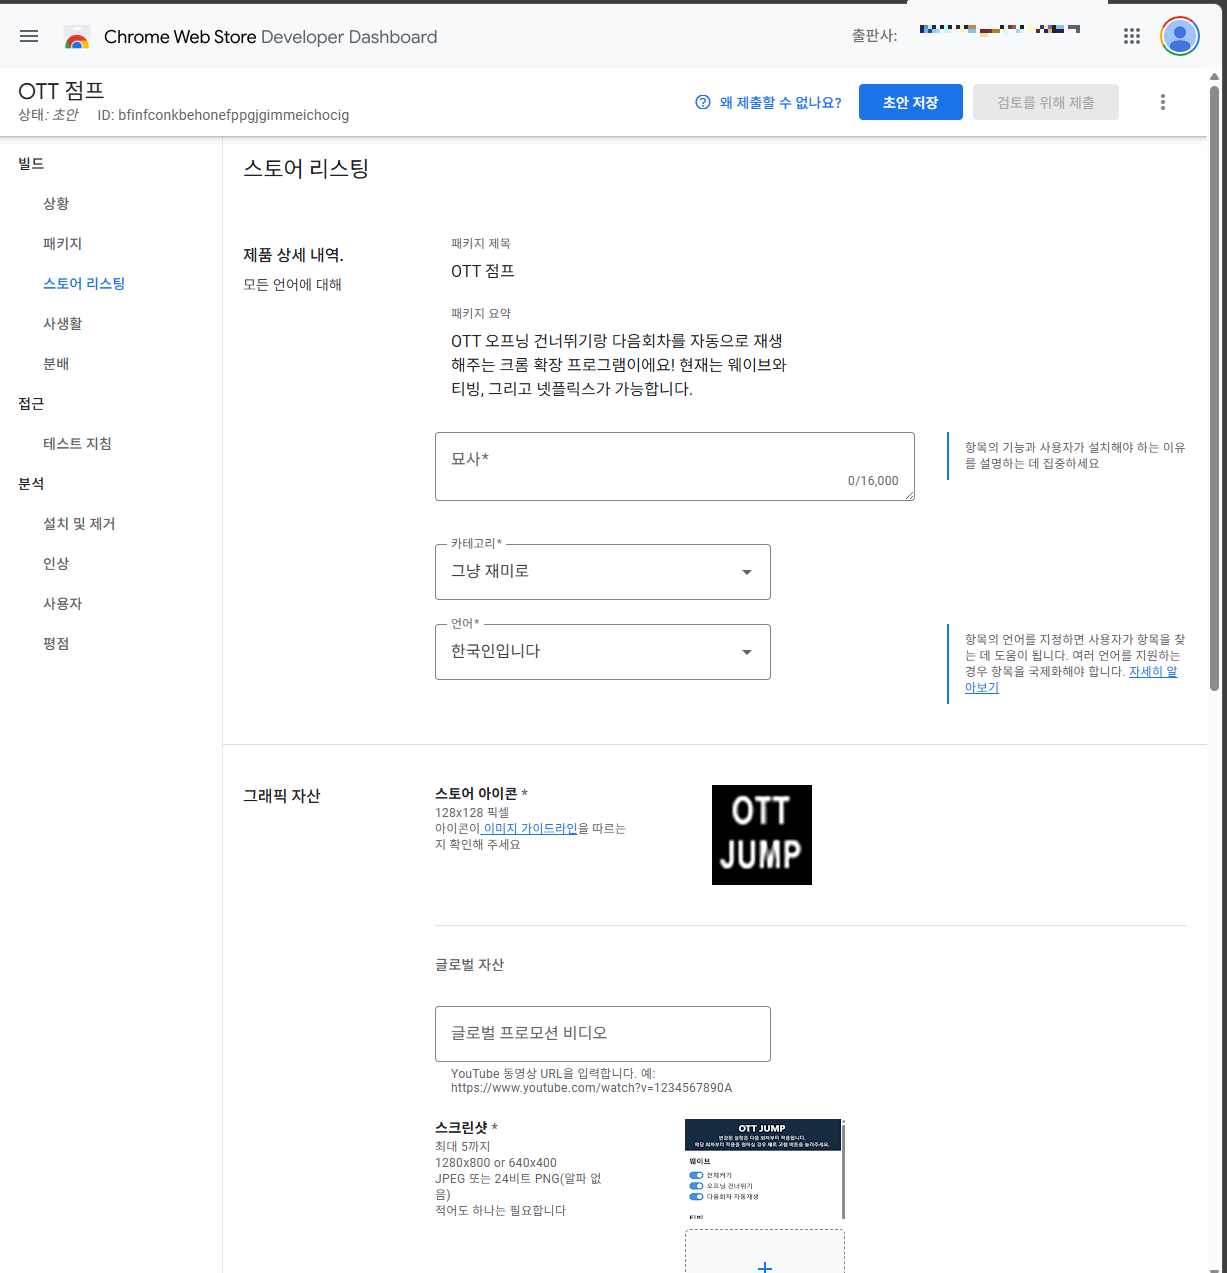Click the '글로벌 프로모션 비디오' URL field
Screen dimensions: 1227x1273
(x=603, y=1034)
